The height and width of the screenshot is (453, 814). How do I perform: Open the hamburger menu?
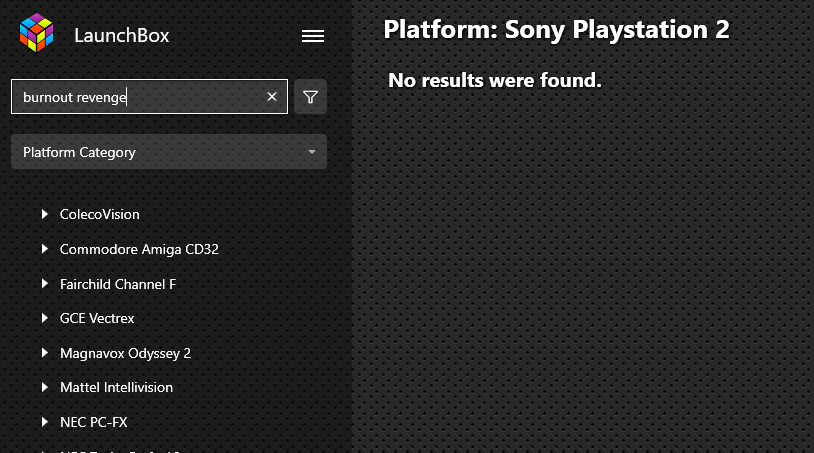click(313, 36)
